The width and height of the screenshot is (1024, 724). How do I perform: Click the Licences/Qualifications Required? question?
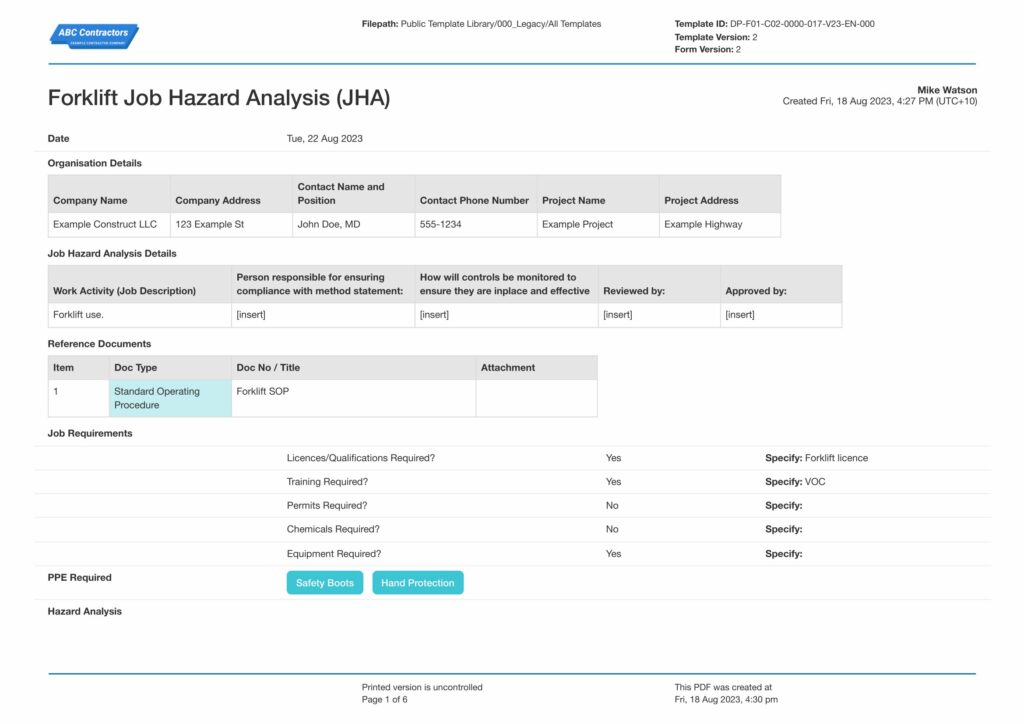(x=360, y=458)
